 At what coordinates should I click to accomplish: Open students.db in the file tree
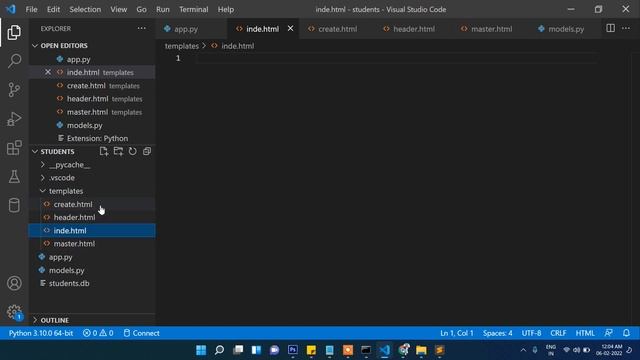click(92, 283)
